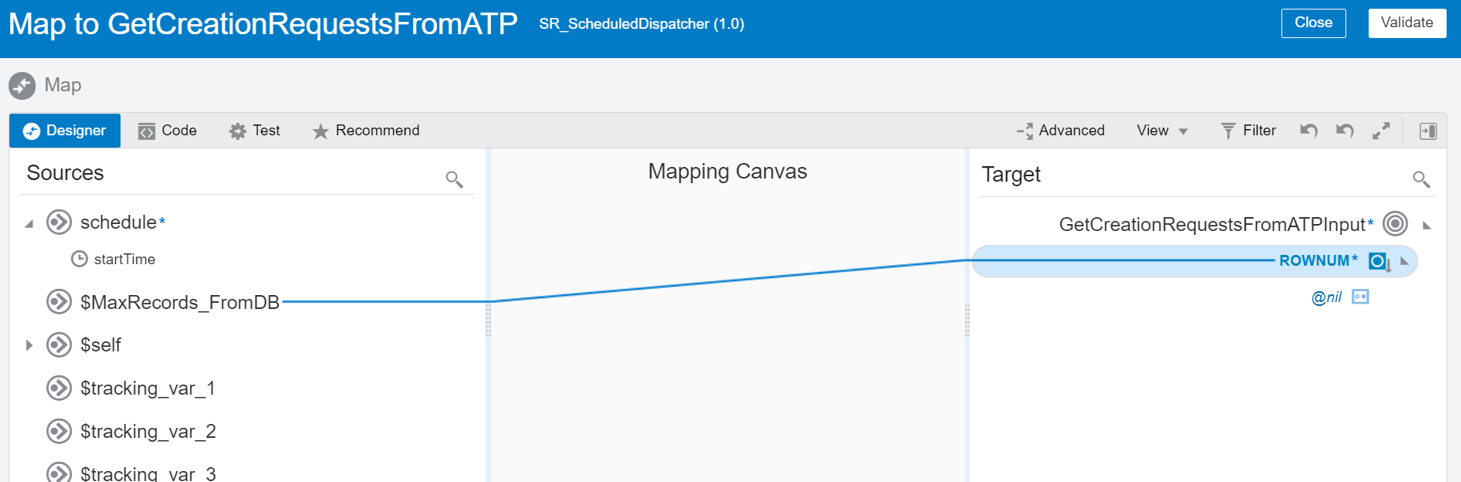Expand the $self source node
Image resolution: width=1461 pixels, height=482 pixels.
click(29, 345)
